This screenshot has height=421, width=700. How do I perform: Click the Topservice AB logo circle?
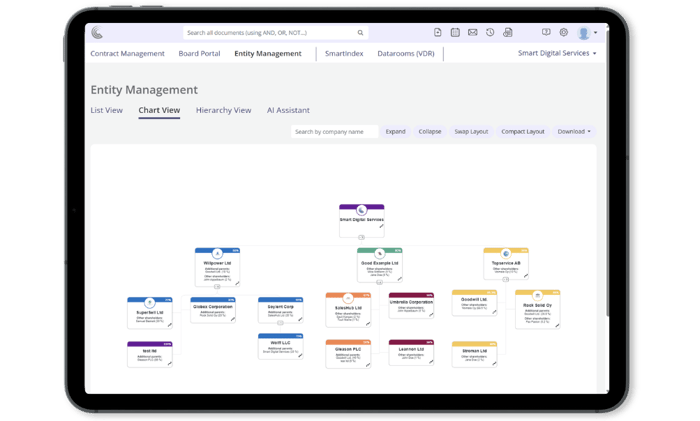(506, 254)
